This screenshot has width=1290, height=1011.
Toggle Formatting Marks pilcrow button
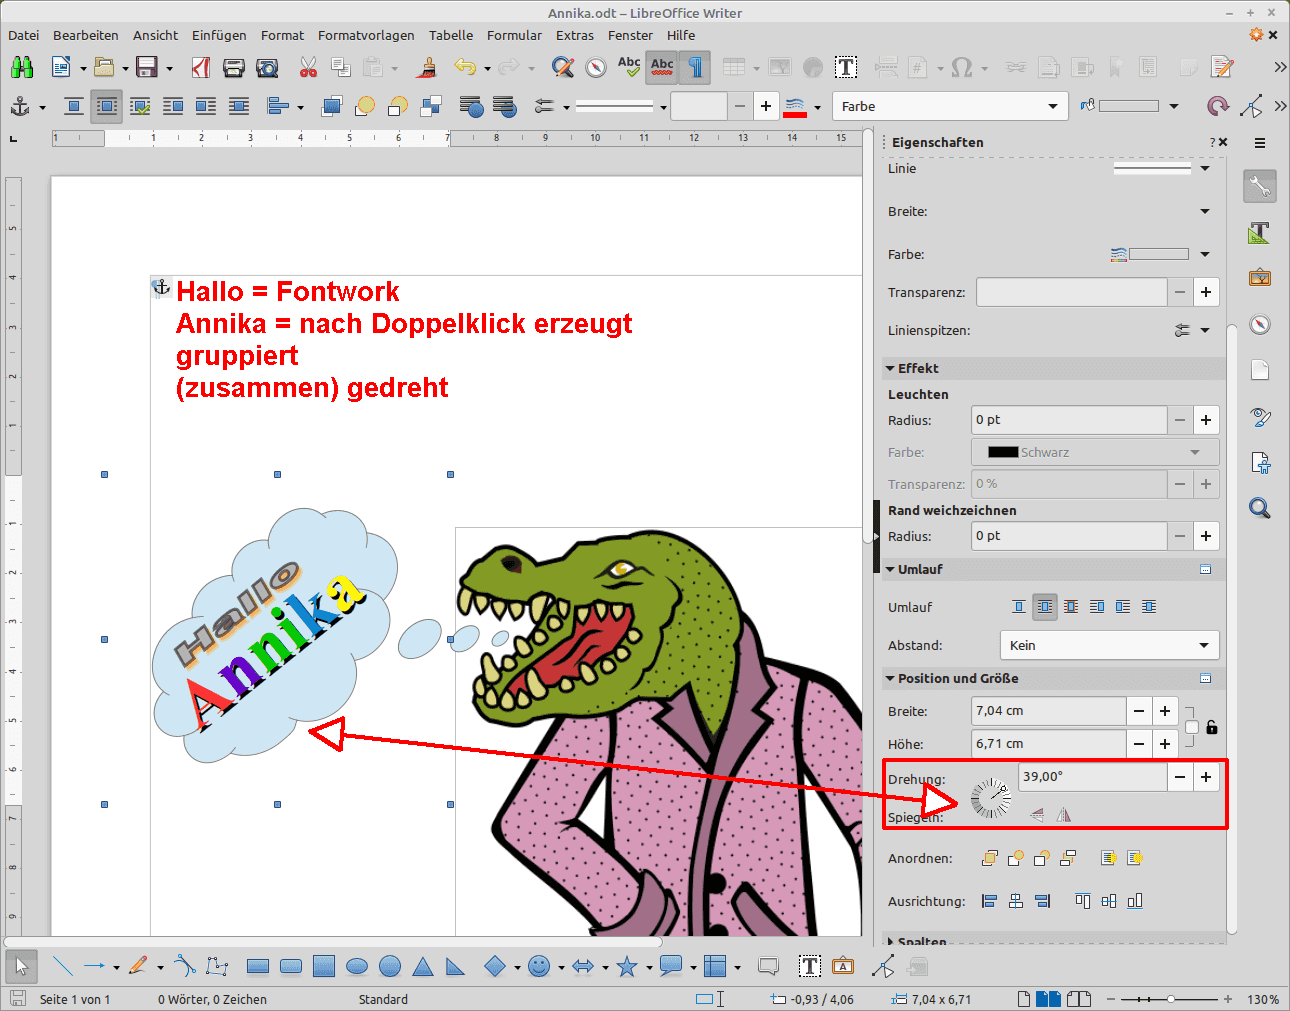(x=695, y=67)
